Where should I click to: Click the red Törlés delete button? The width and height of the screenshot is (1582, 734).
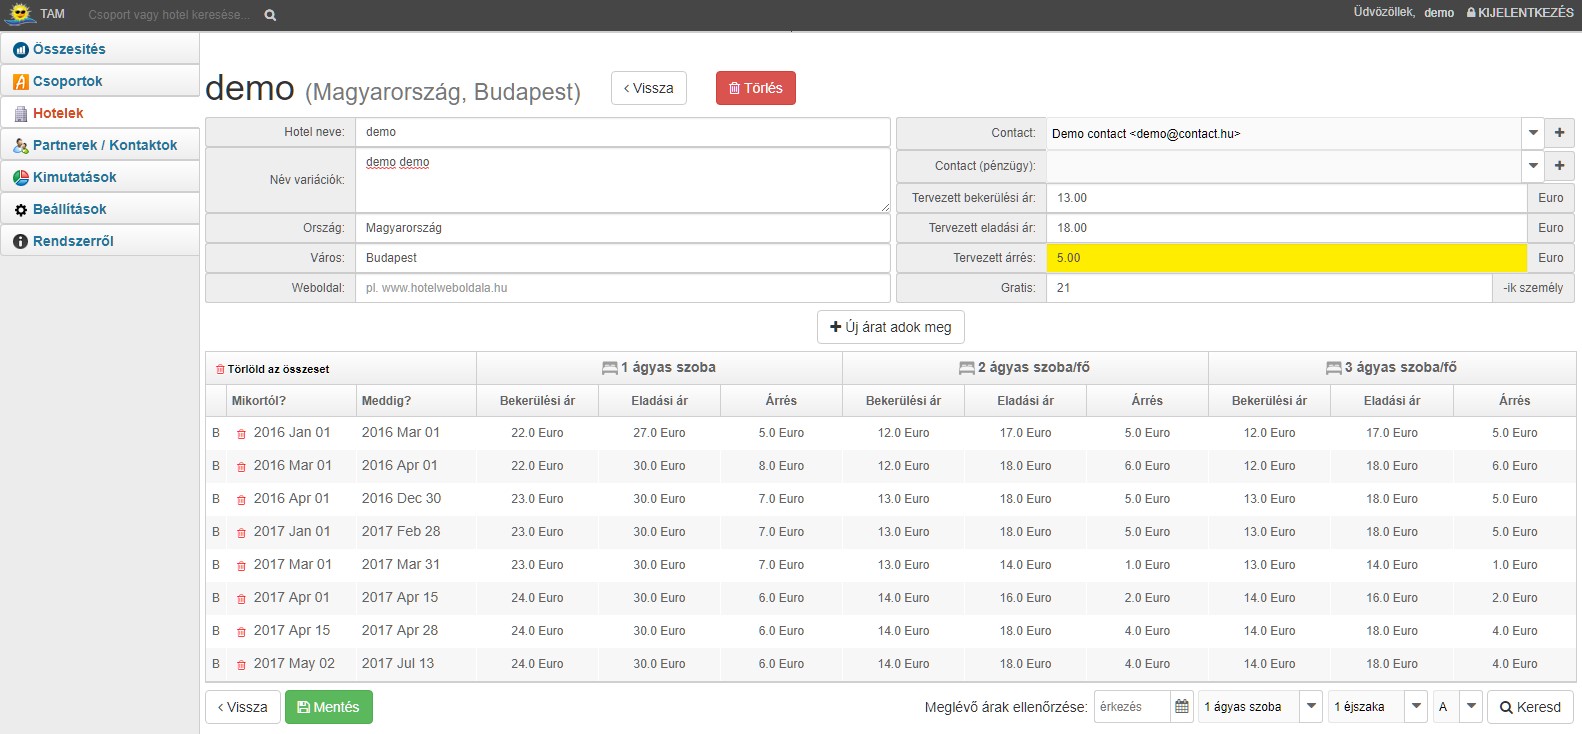[x=755, y=88]
